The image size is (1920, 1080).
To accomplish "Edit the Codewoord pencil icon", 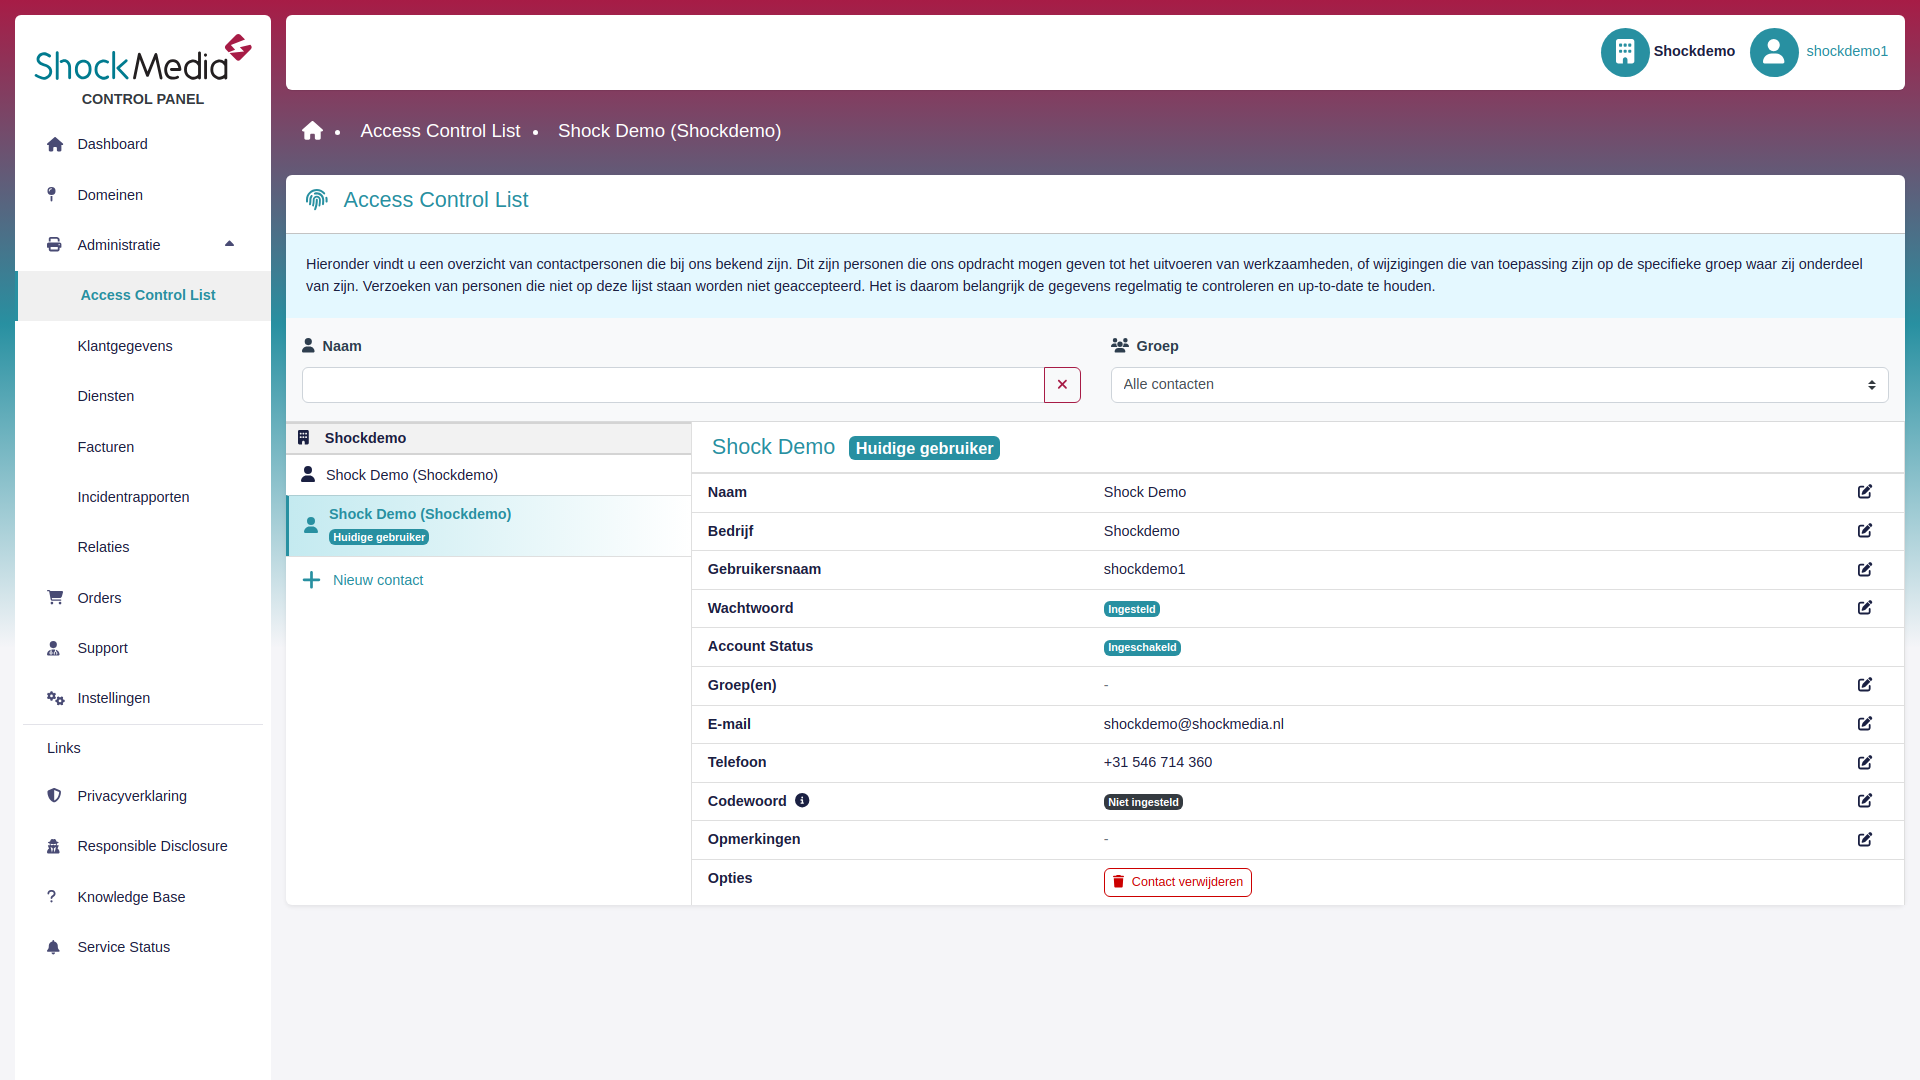I will tap(1865, 801).
